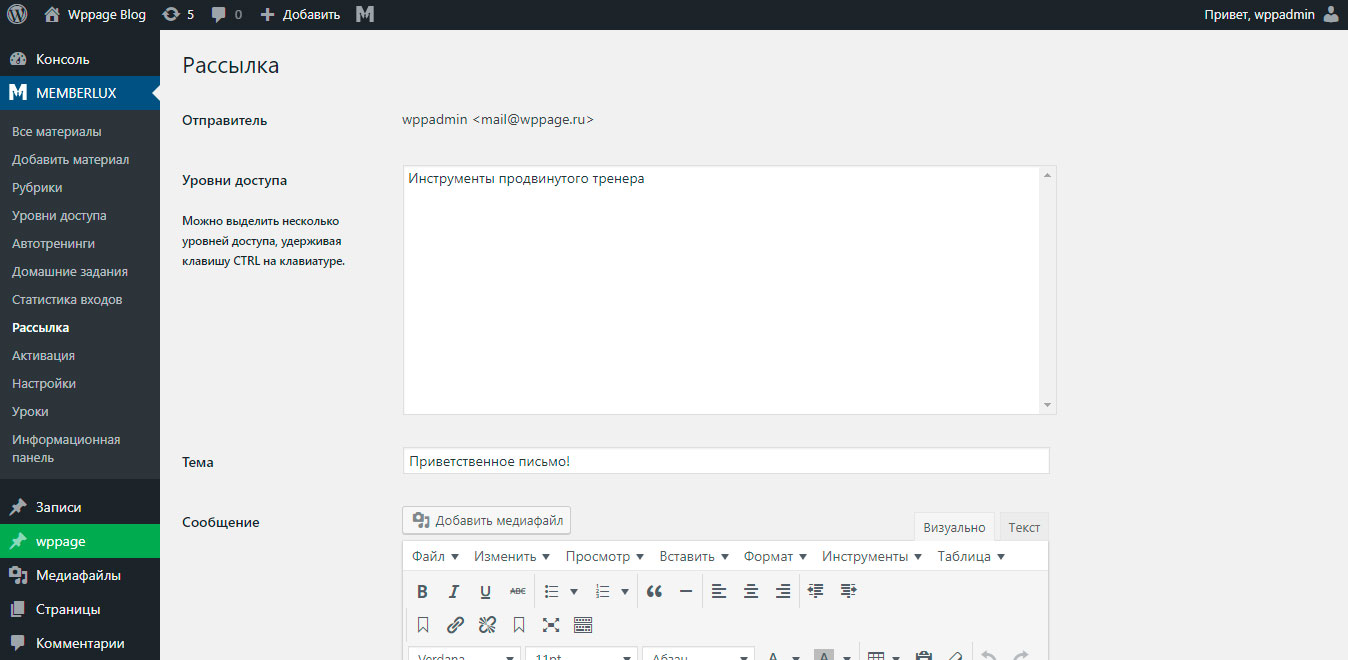Click the numbered list icon

click(x=603, y=591)
